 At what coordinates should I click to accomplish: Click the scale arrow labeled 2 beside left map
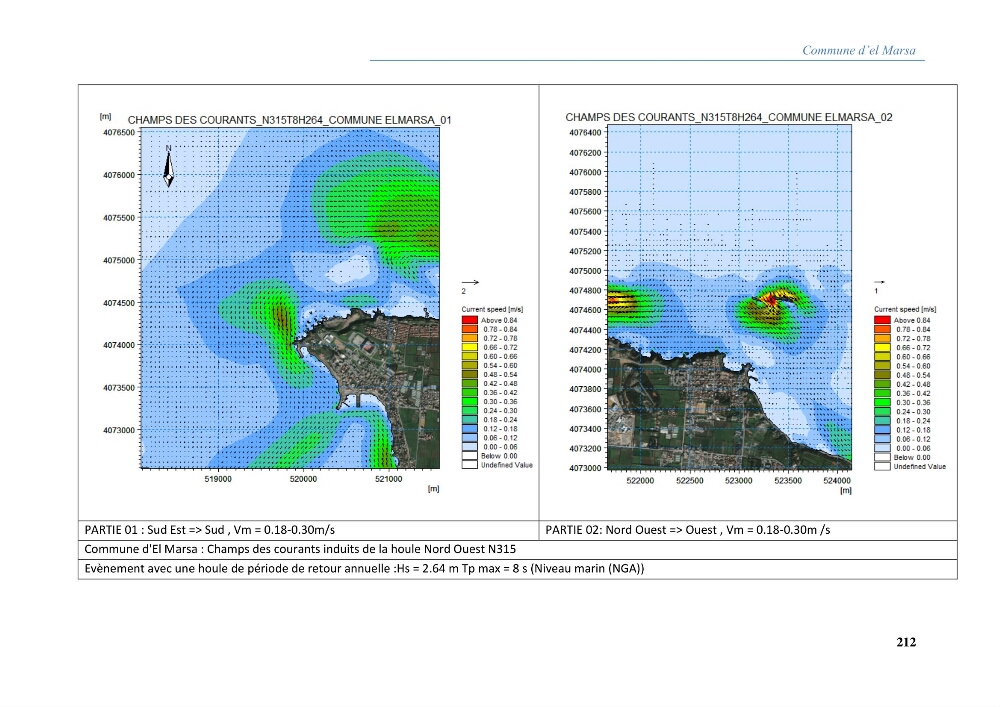coord(470,282)
